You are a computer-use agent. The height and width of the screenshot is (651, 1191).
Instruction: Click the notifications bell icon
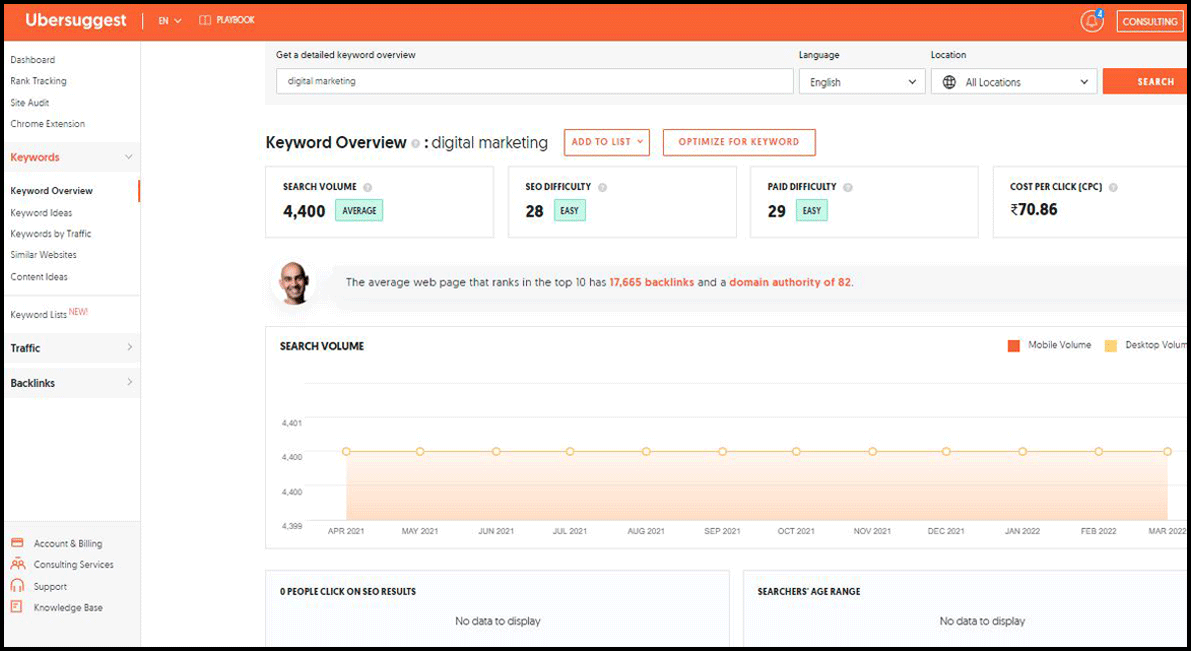[x=1090, y=21]
